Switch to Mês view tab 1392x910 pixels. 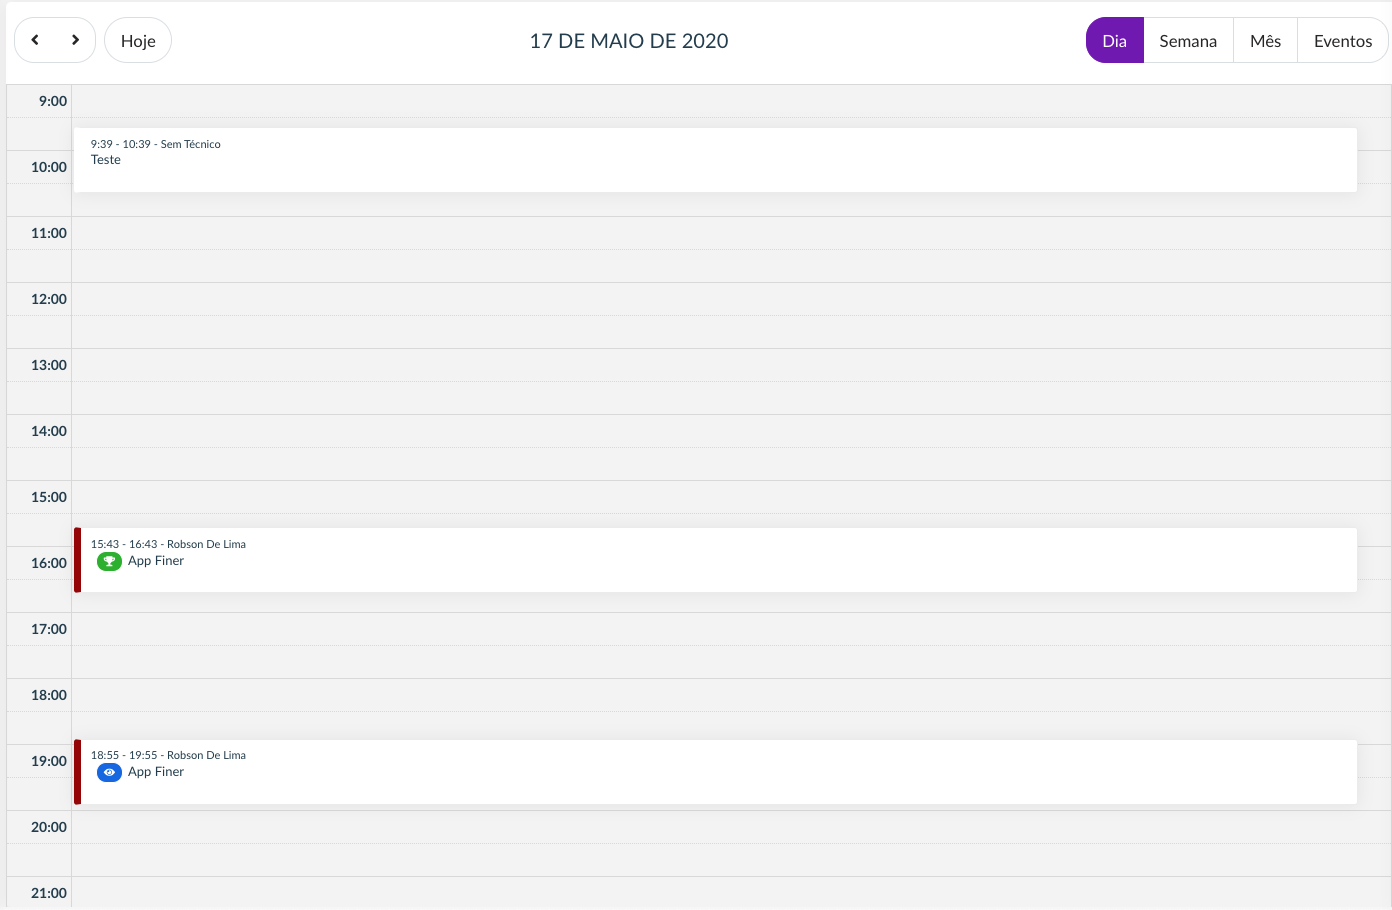[x=1265, y=41]
